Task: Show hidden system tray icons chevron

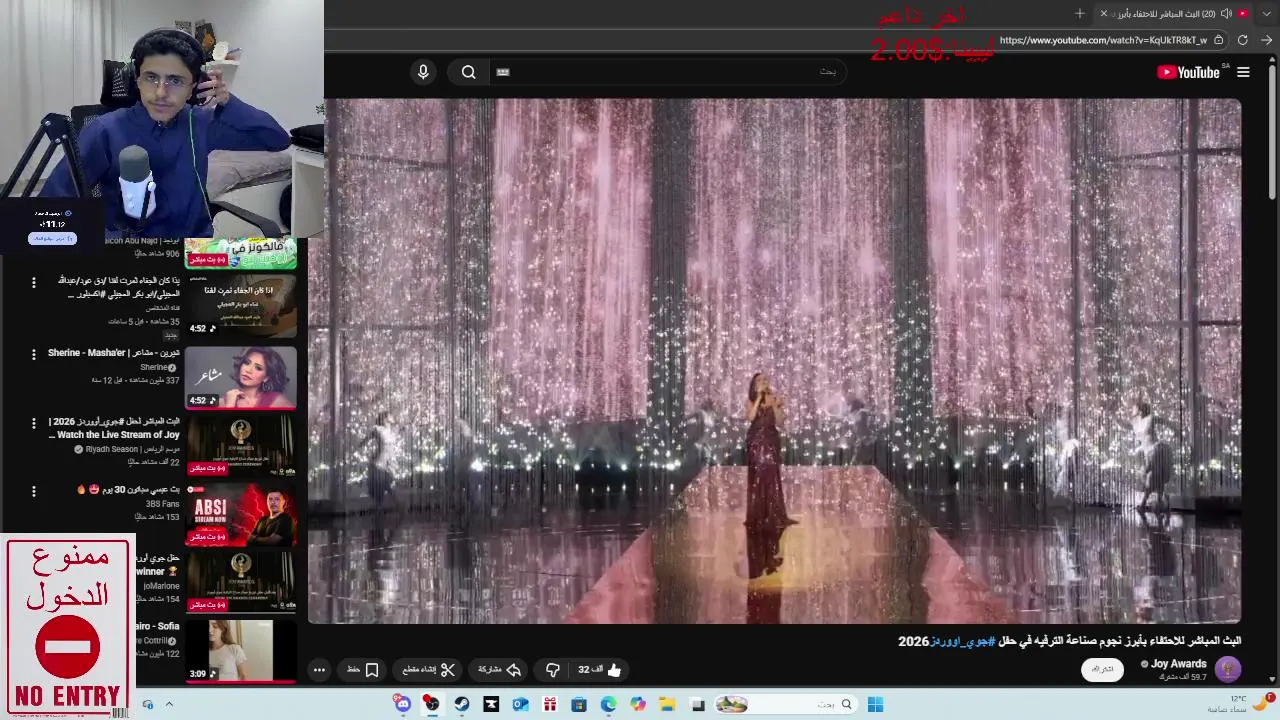Action: coord(169,704)
